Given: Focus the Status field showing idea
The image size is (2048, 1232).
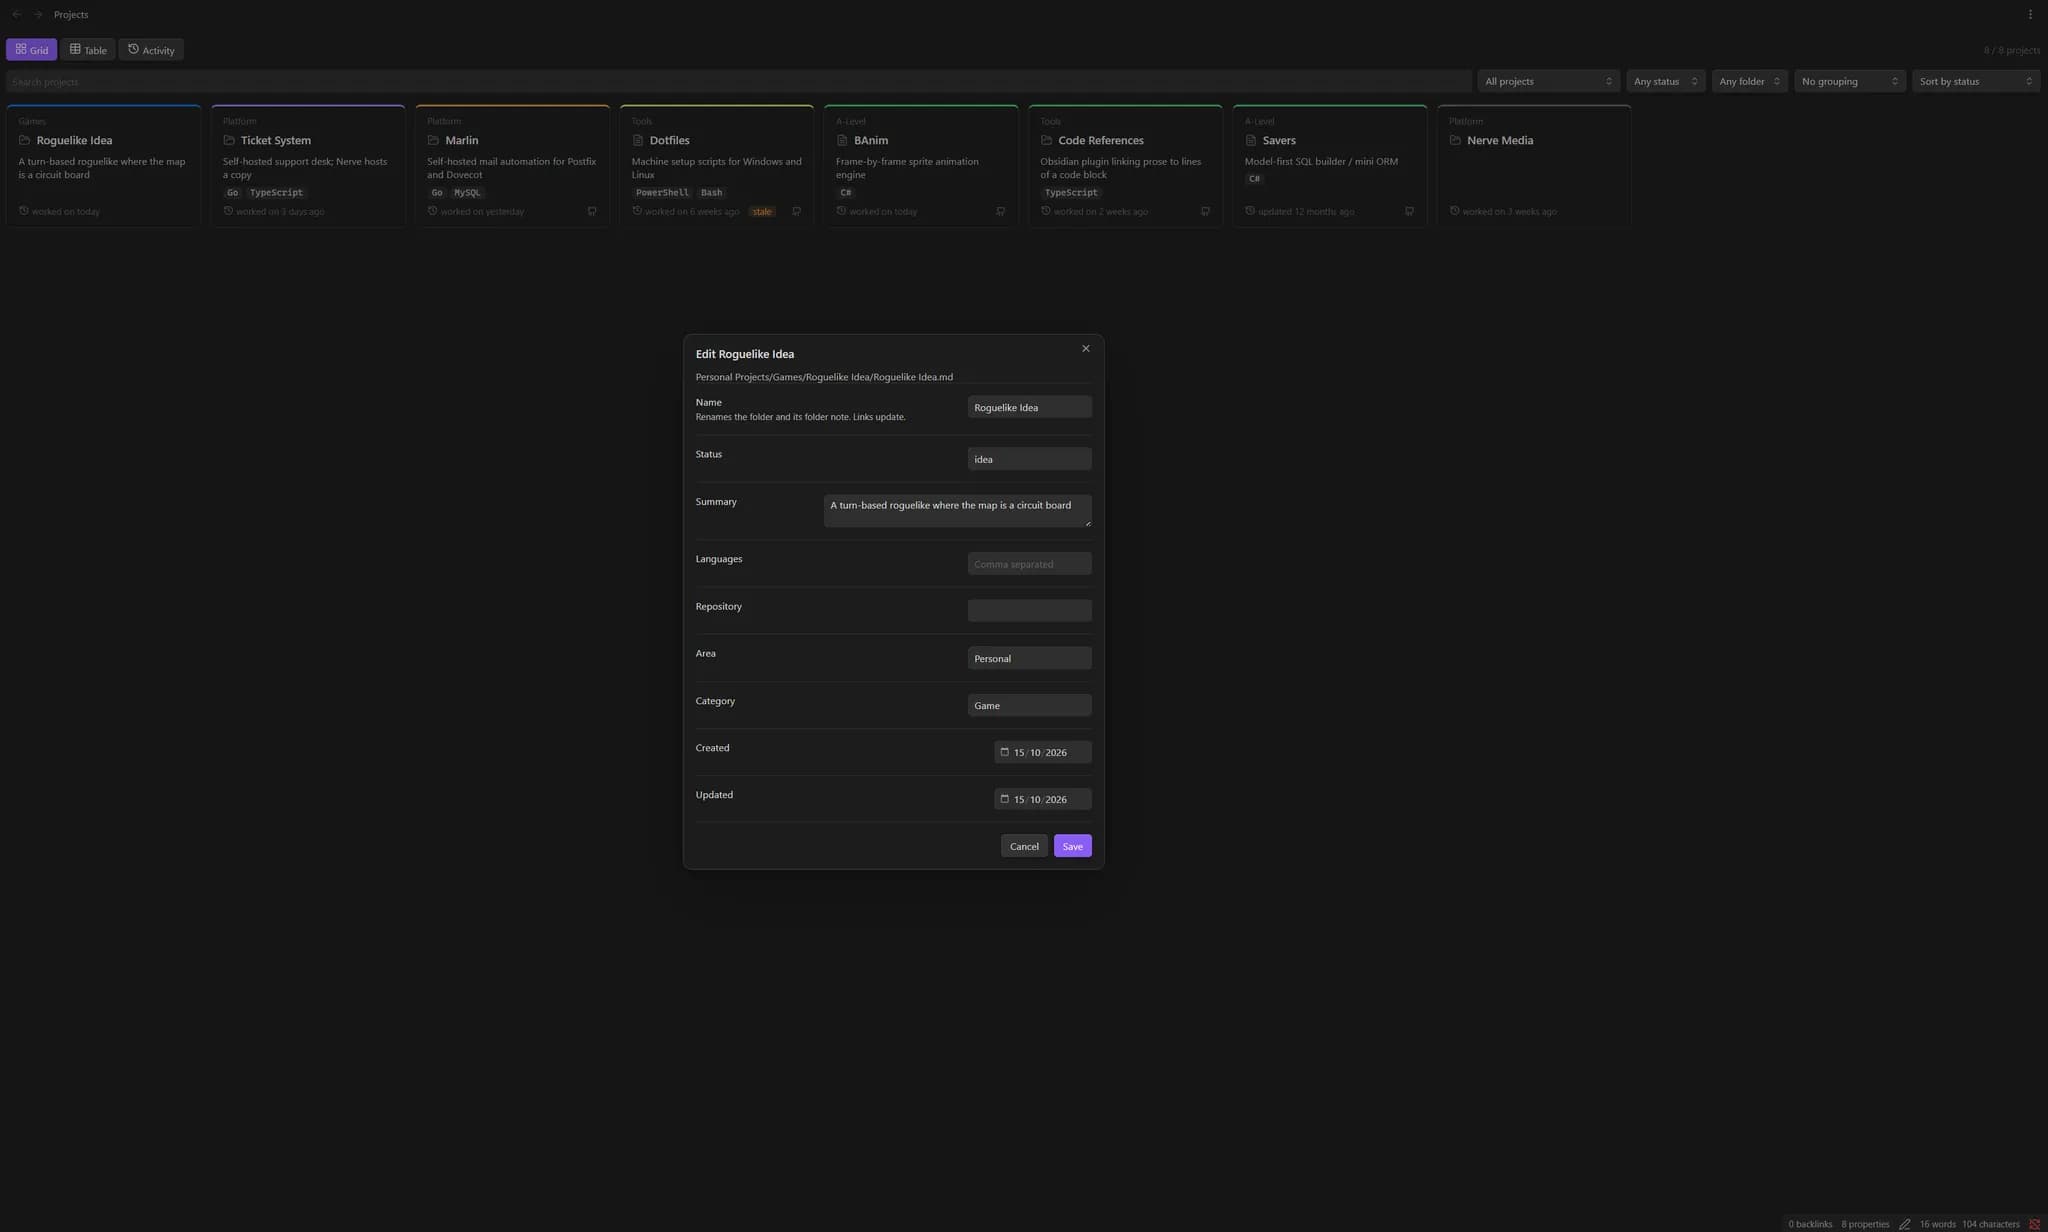Looking at the screenshot, I should 1029,459.
